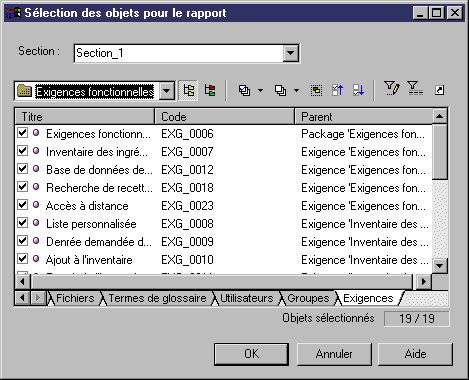
Task: Select the Exigences fonctionnelles package combo box
Action: click(x=94, y=91)
